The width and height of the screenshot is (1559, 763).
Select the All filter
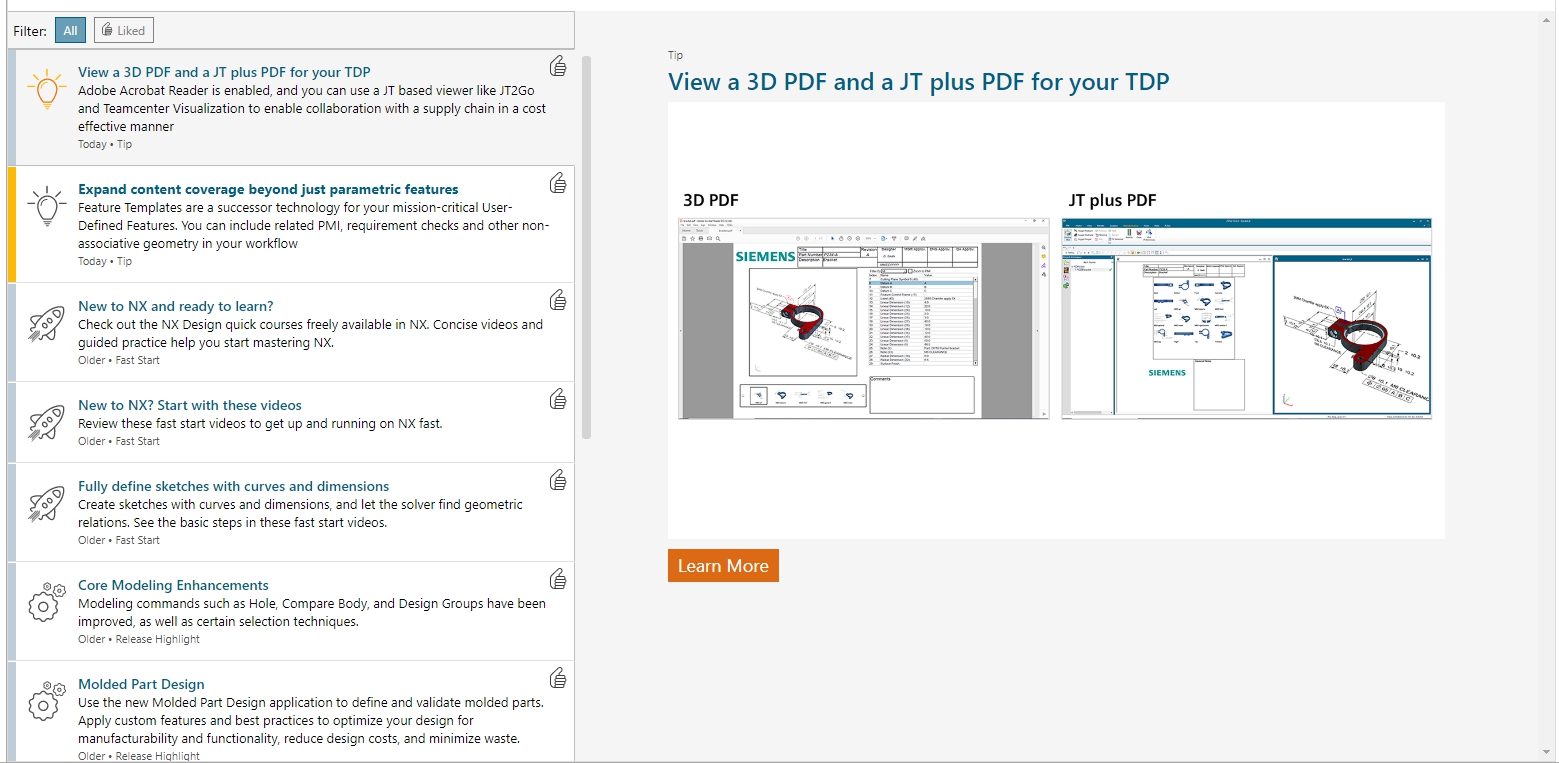pyautogui.click(x=70, y=31)
